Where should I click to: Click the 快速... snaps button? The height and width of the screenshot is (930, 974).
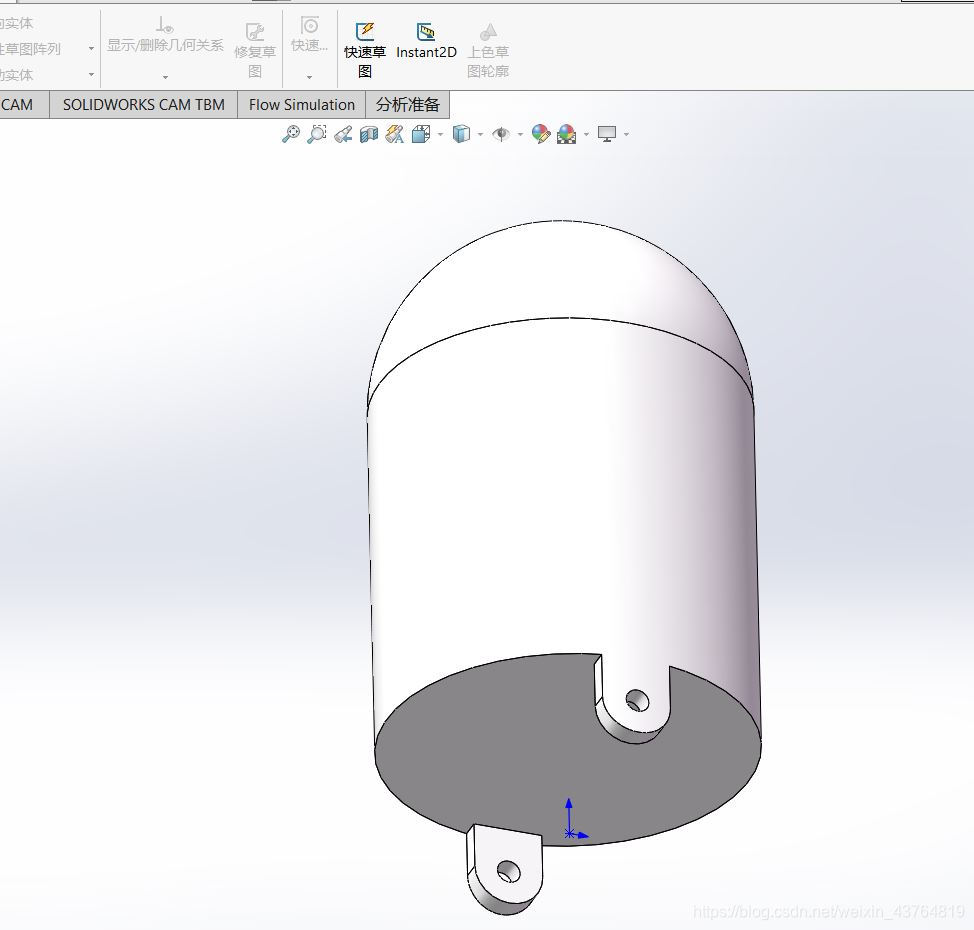tap(309, 35)
